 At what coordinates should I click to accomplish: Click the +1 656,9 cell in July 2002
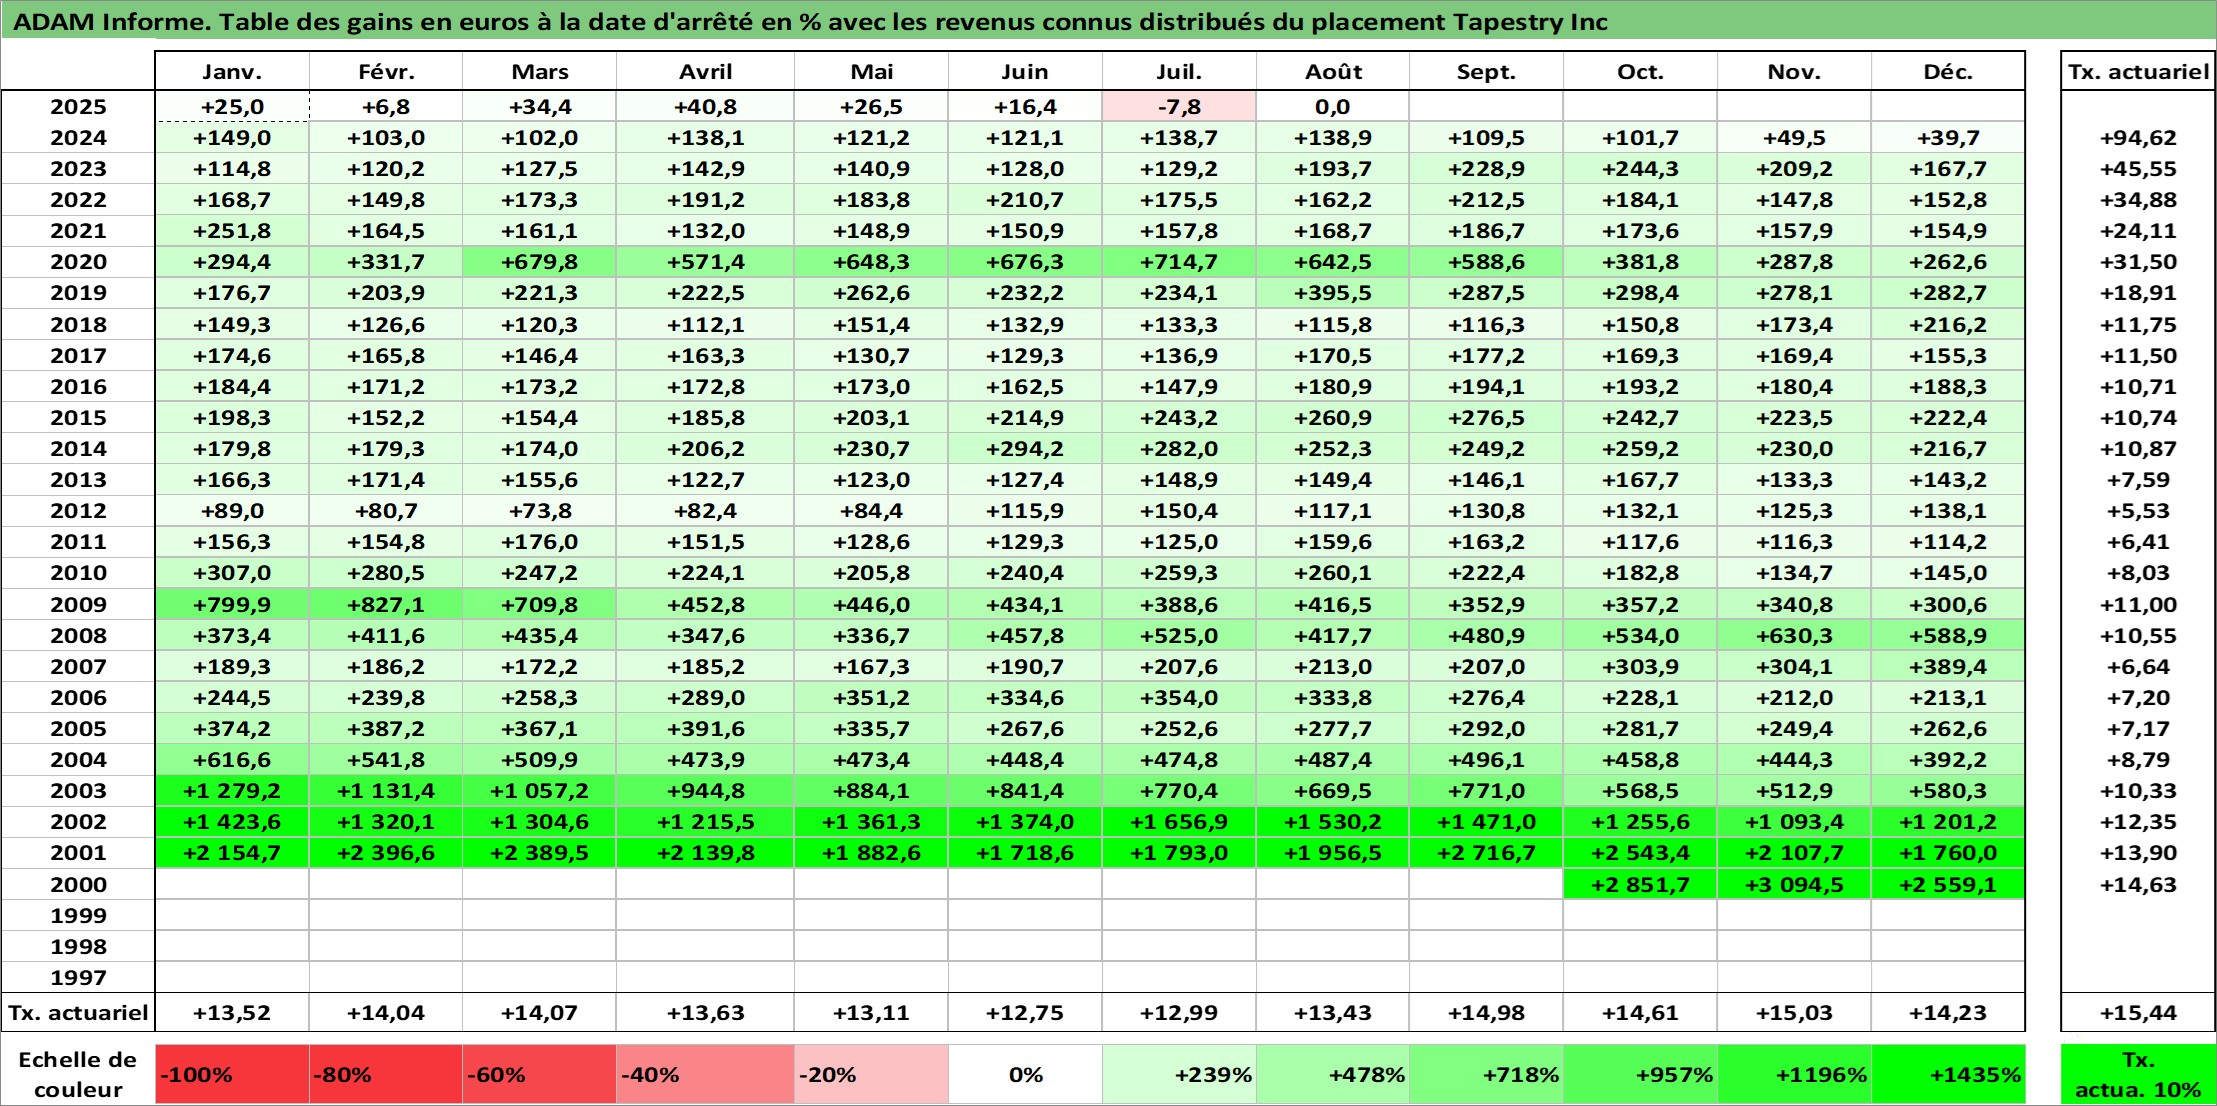click(x=1179, y=822)
